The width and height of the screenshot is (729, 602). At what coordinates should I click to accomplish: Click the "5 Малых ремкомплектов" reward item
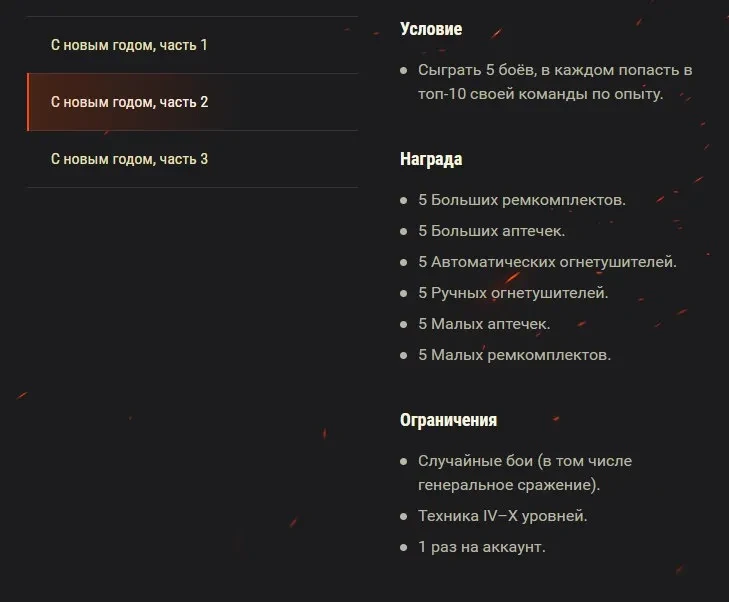[514, 355]
